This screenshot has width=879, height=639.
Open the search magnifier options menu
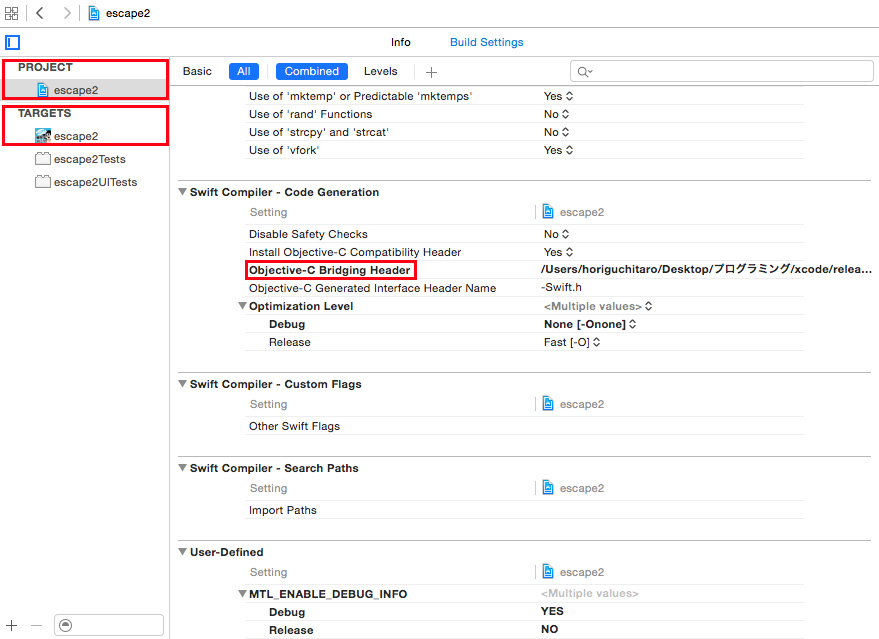pyautogui.click(x=585, y=72)
